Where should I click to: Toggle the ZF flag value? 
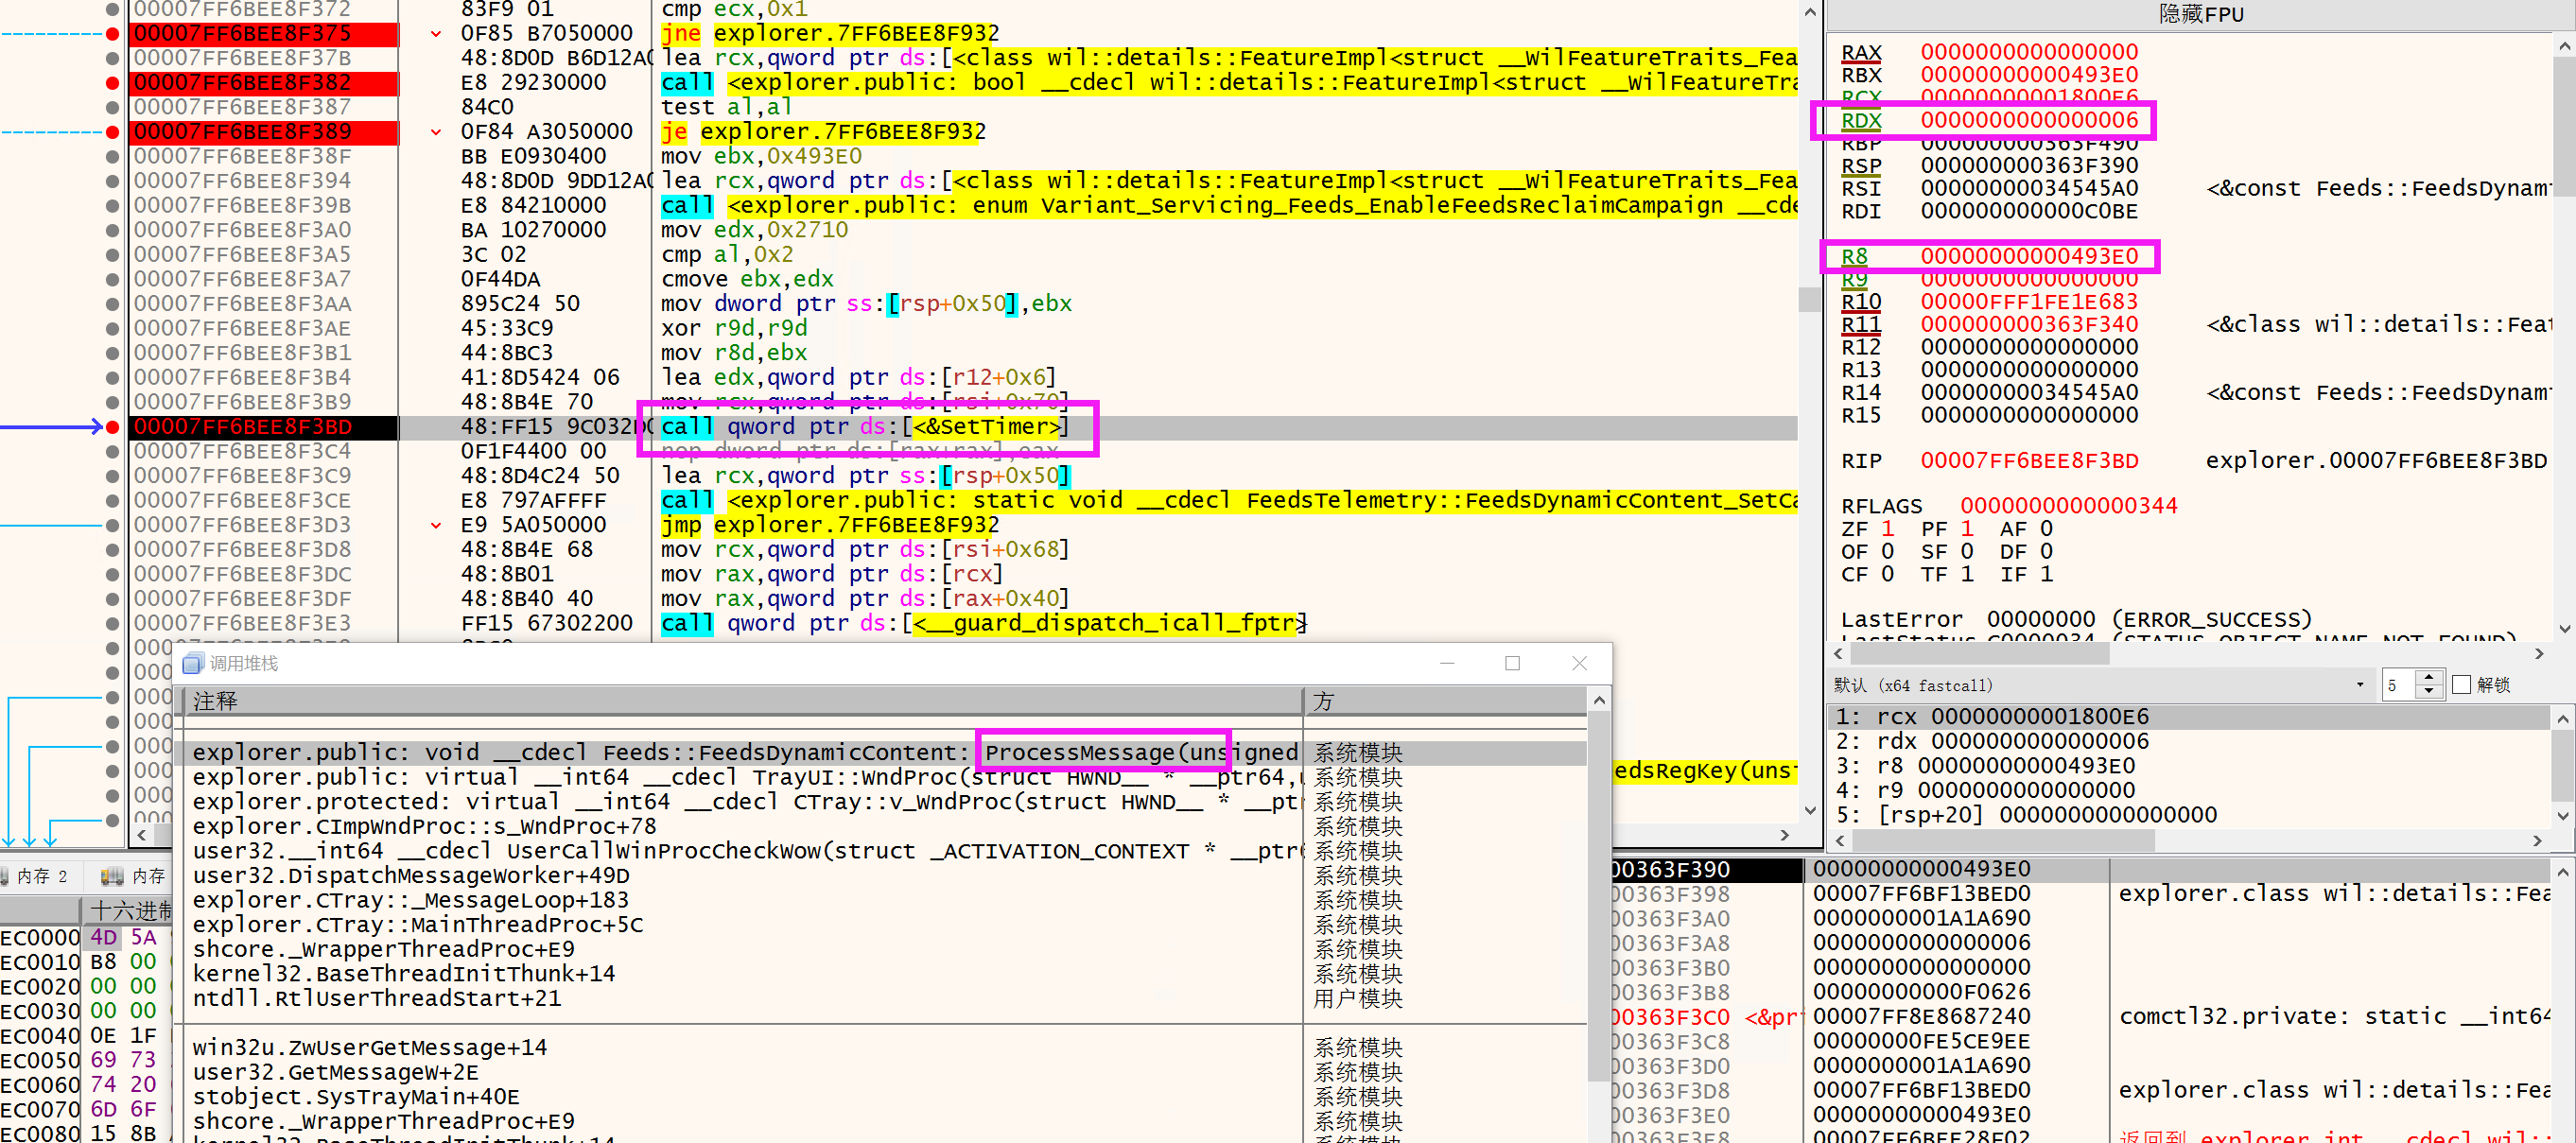pos(1888,529)
